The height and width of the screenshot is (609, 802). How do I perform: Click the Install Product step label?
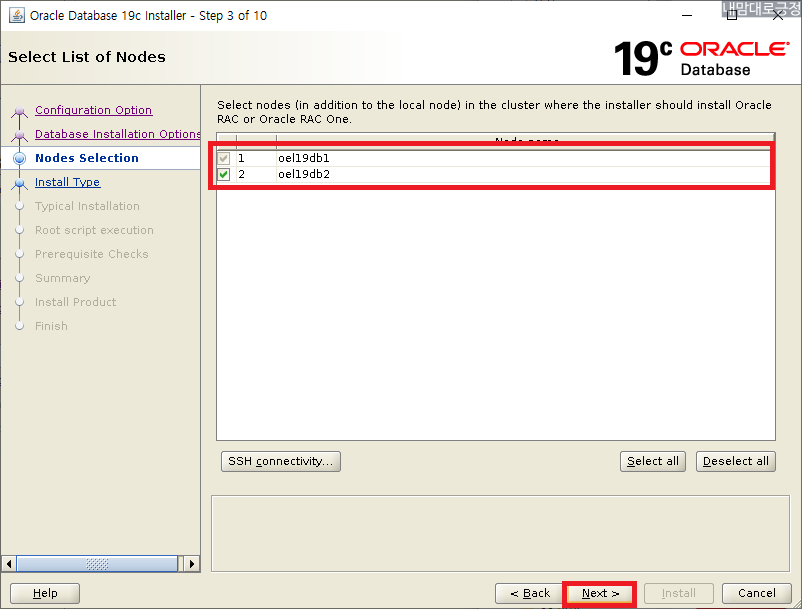point(75,302)
